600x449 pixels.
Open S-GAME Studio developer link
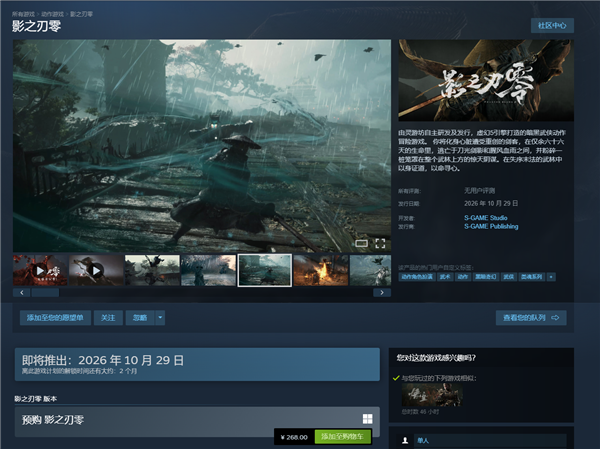point(486,218)
